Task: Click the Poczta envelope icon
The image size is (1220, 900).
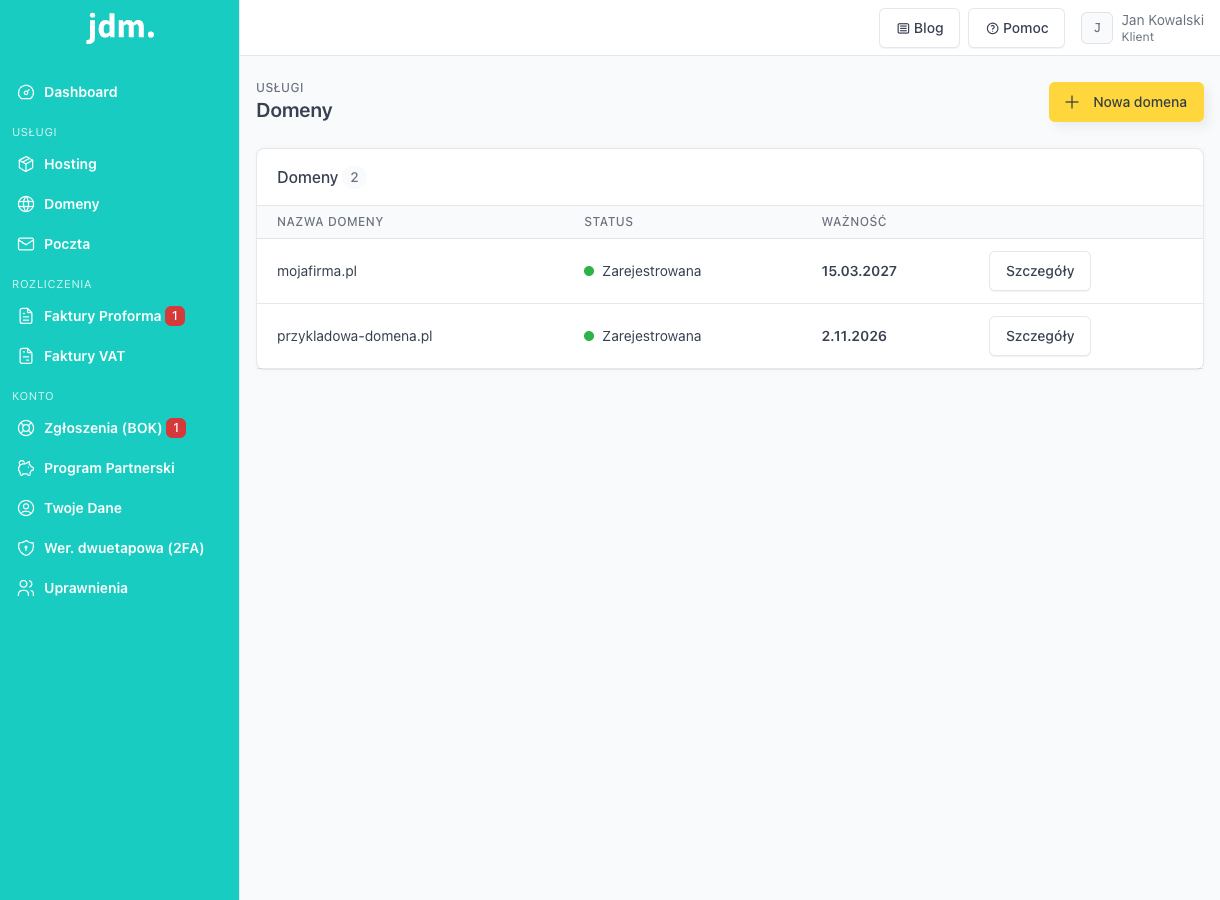Action: [x=26, y=244]
